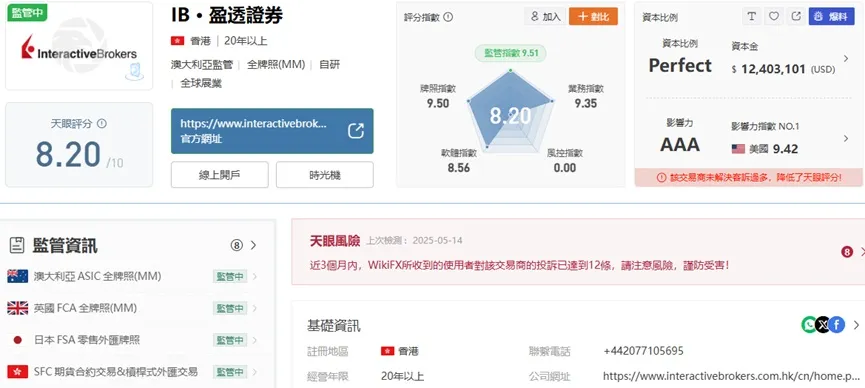Click the 軟體指數 8.56 value
Image resolution: width=865 pixels, height=388 pixels.
click(x=458, y=168)
